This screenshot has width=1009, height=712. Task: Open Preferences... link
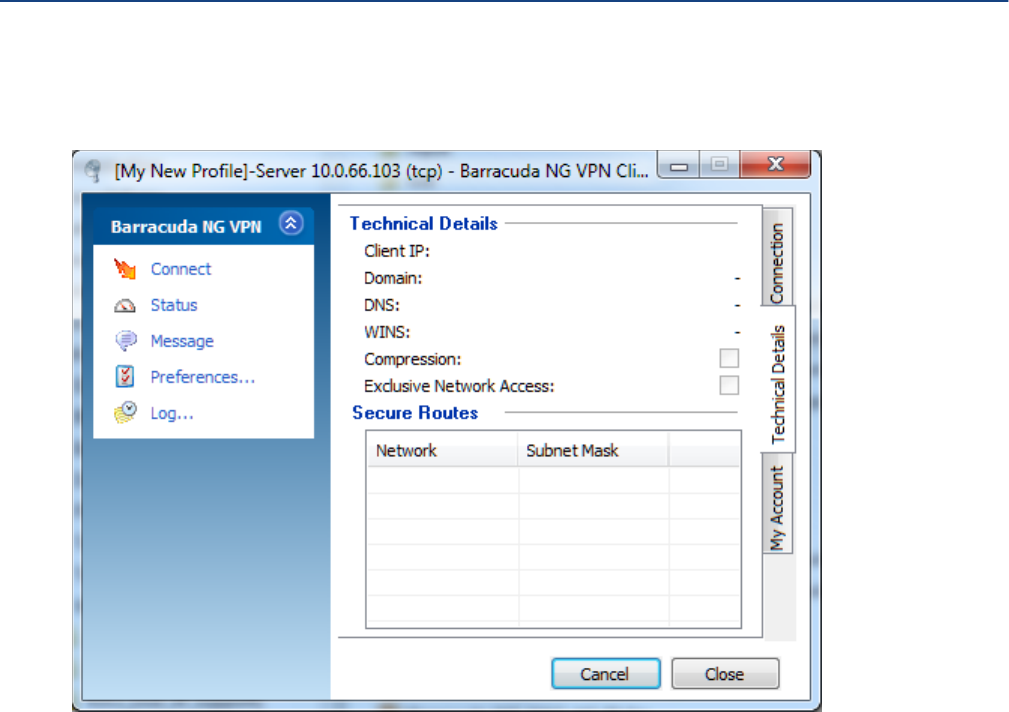pyautogui.click(x=203, y=377)
